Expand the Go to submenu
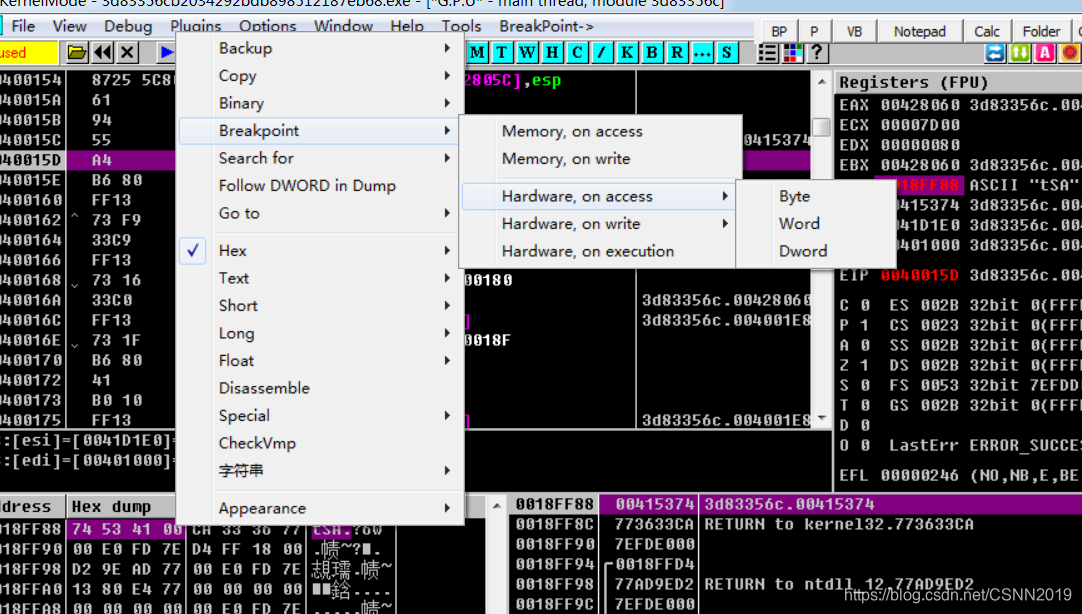 tap(318, 213)
